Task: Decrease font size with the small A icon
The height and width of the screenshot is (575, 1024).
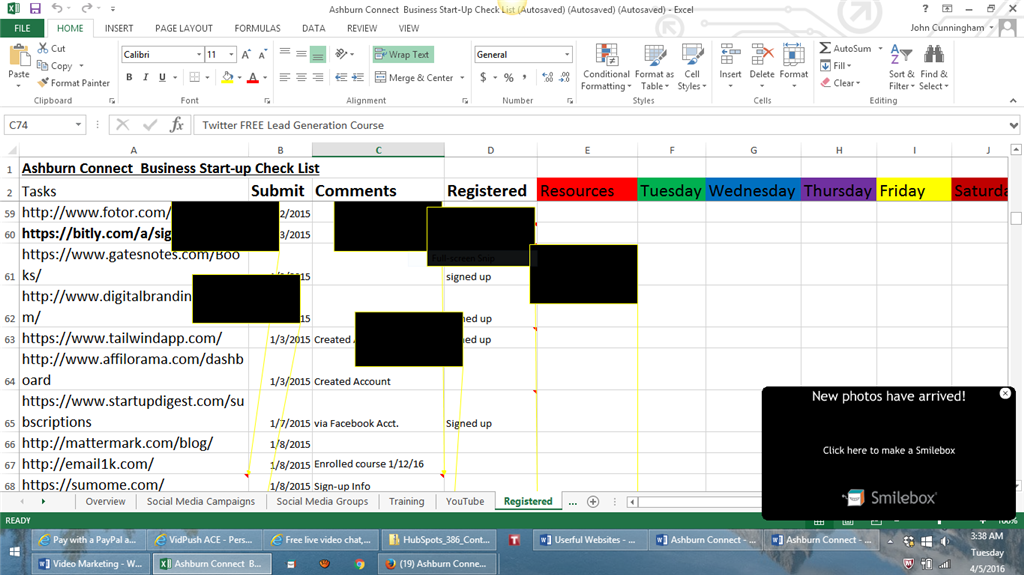Action: 263,55
